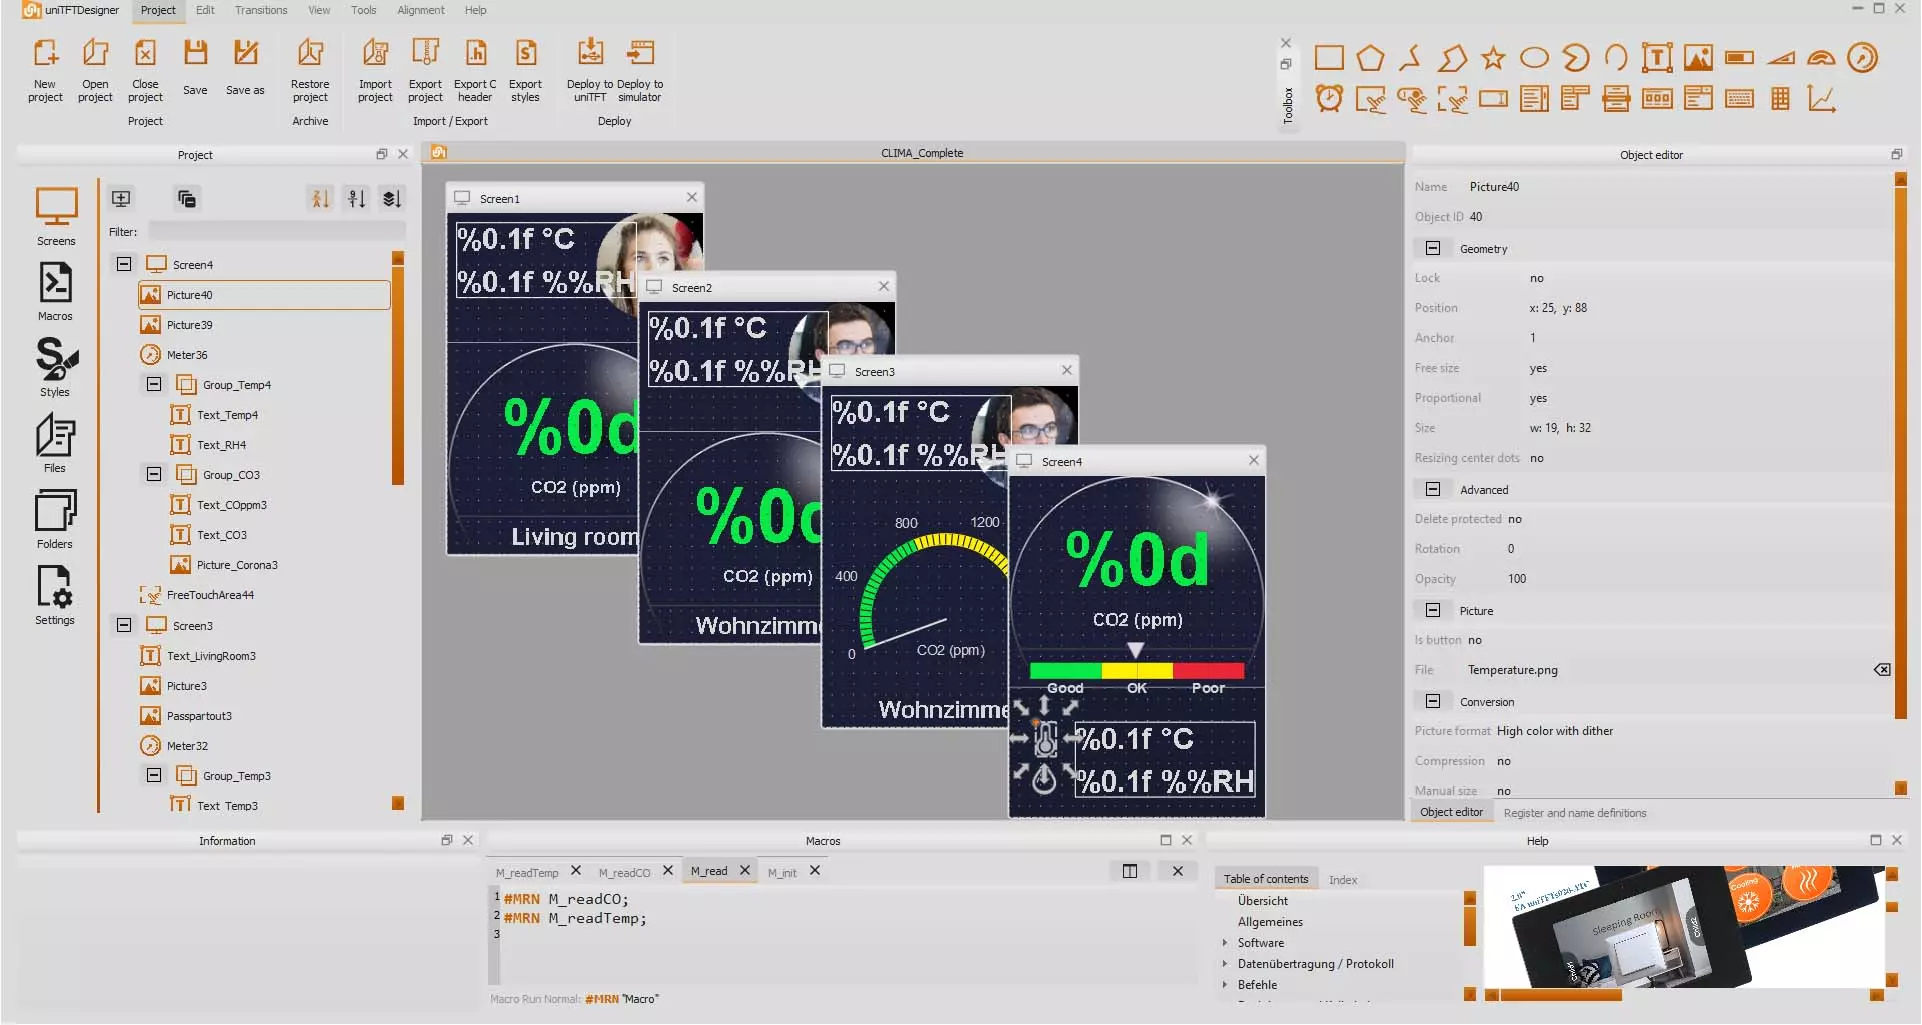This screenshot has height=1025, width=1922.
Task: Open the Styles sidebar section
Action: 55,366
